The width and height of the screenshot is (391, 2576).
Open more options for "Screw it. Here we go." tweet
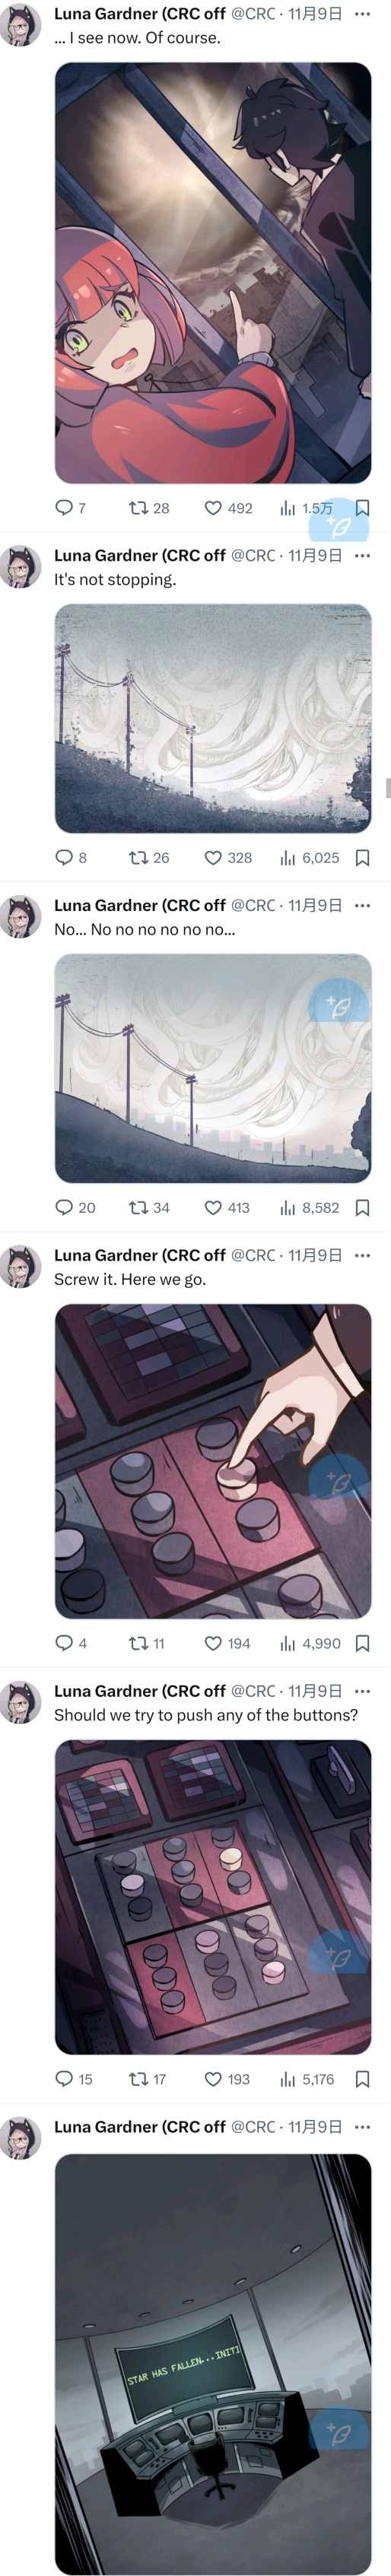(x=363, y=1255)
